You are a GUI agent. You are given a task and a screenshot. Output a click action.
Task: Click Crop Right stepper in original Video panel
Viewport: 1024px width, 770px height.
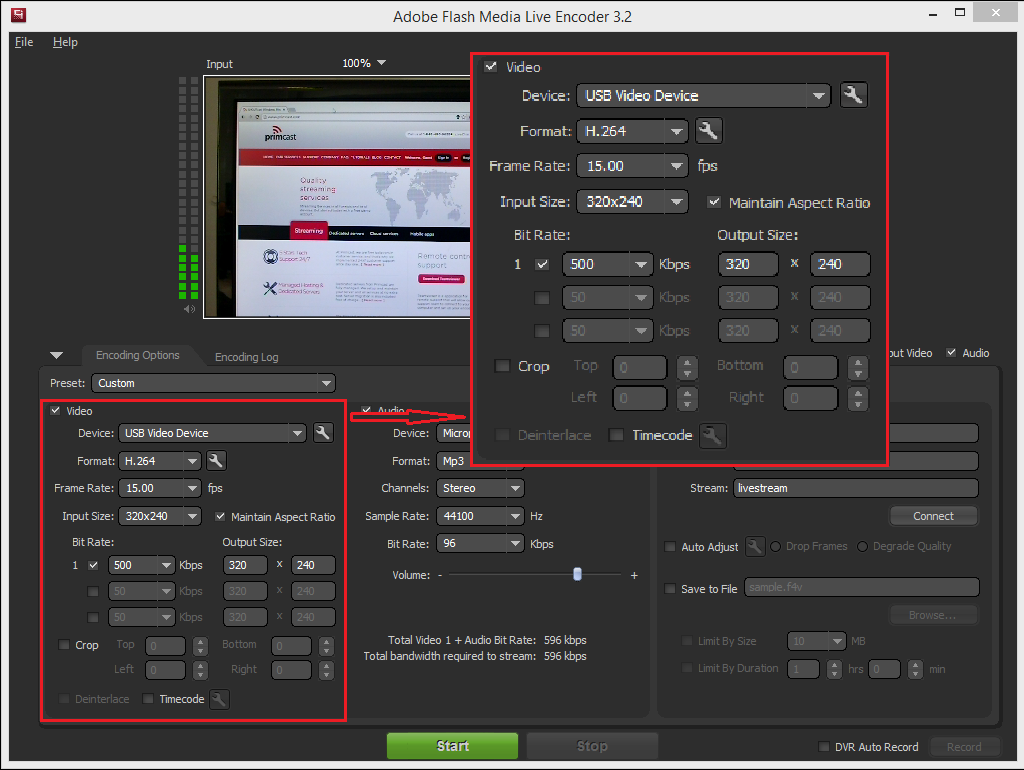pyautogui.click(x=326, y=670)
